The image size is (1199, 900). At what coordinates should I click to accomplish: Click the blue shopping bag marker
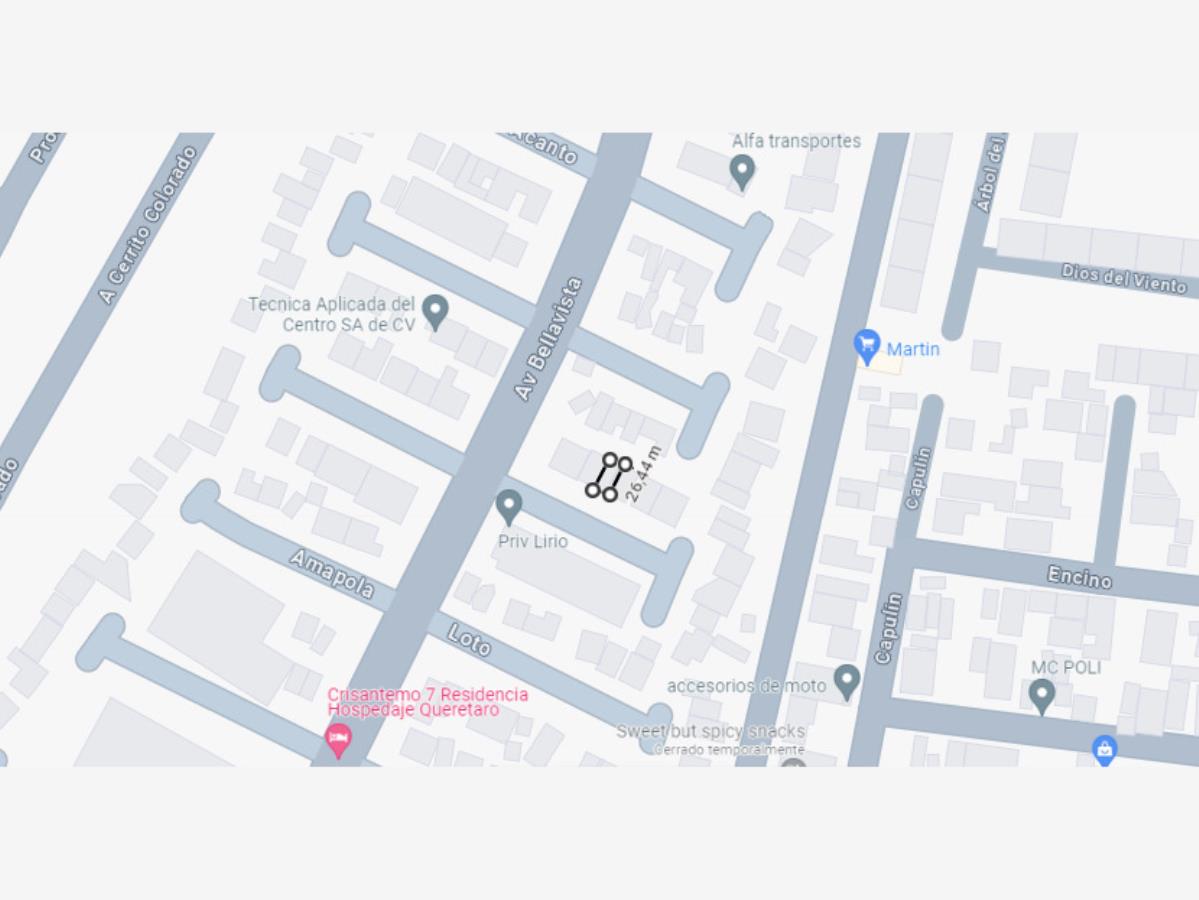[x=1104, y=749]
